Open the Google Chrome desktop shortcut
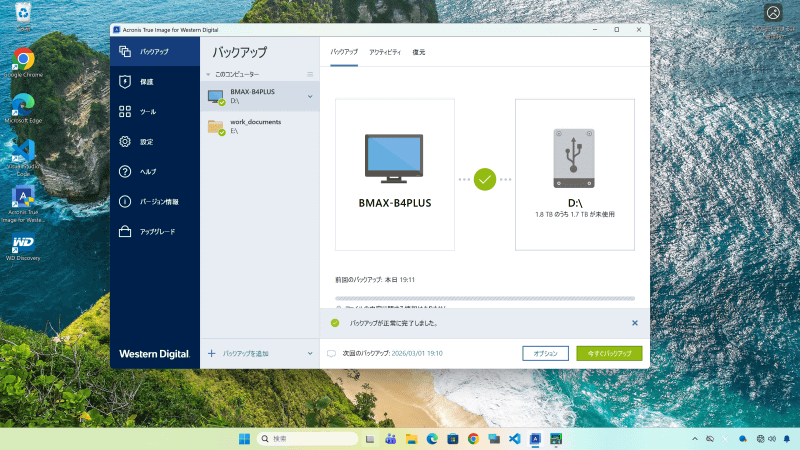 pos(23,63)
